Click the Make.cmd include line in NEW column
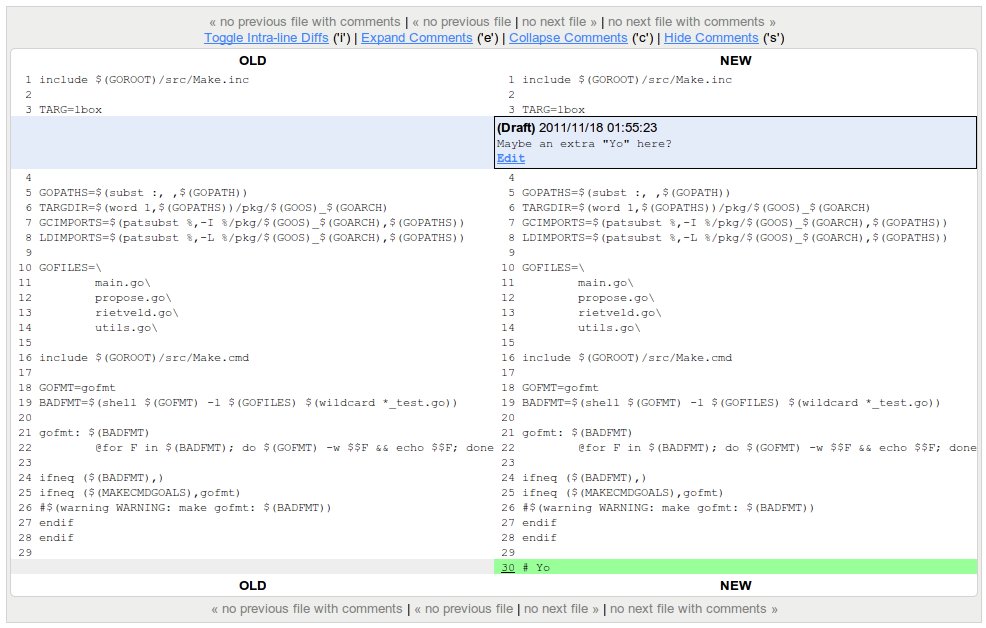Screen dimensions: 986x628 [x=627, y=358]
